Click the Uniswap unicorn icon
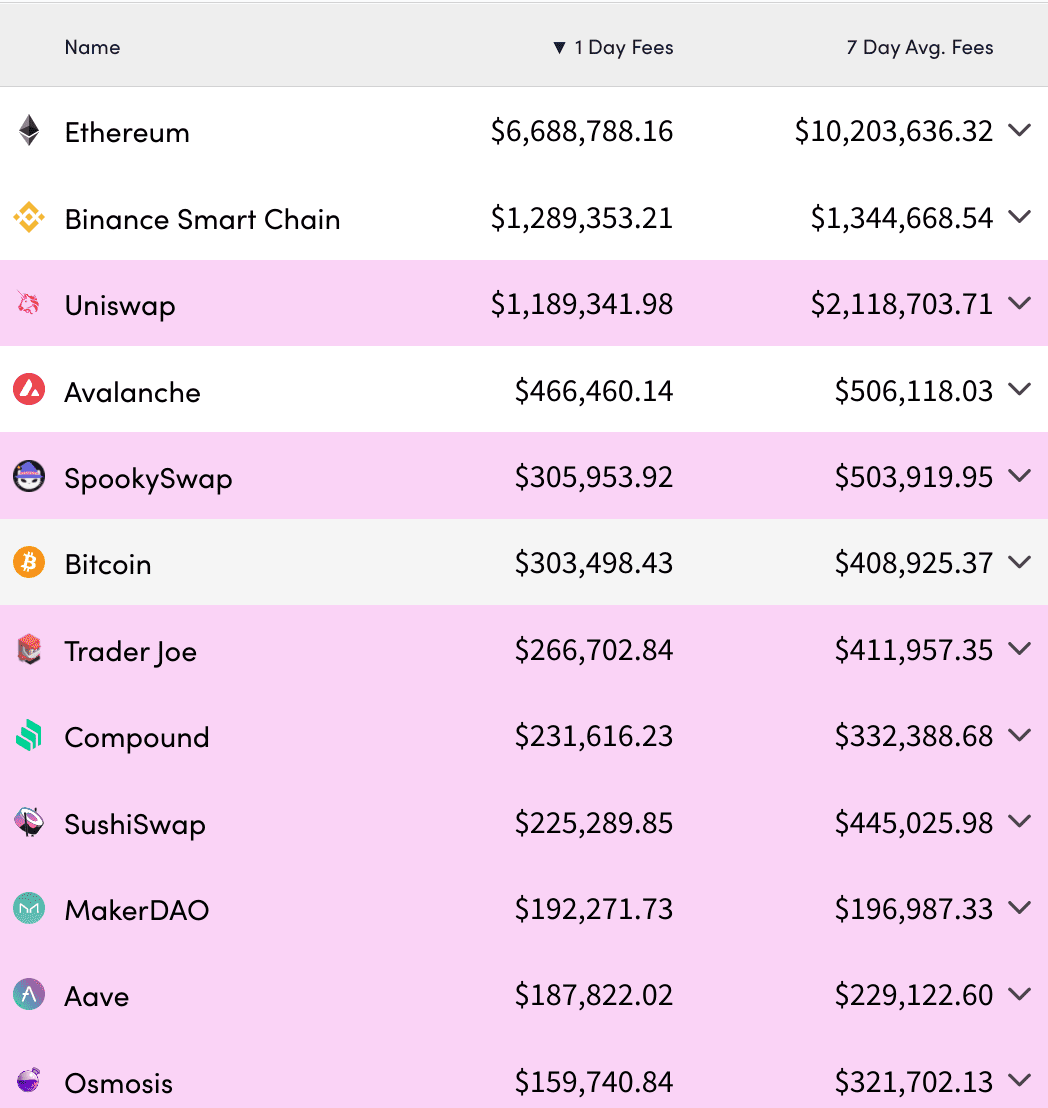This screenshot has width=1048, height=1108. coord(29,304)
